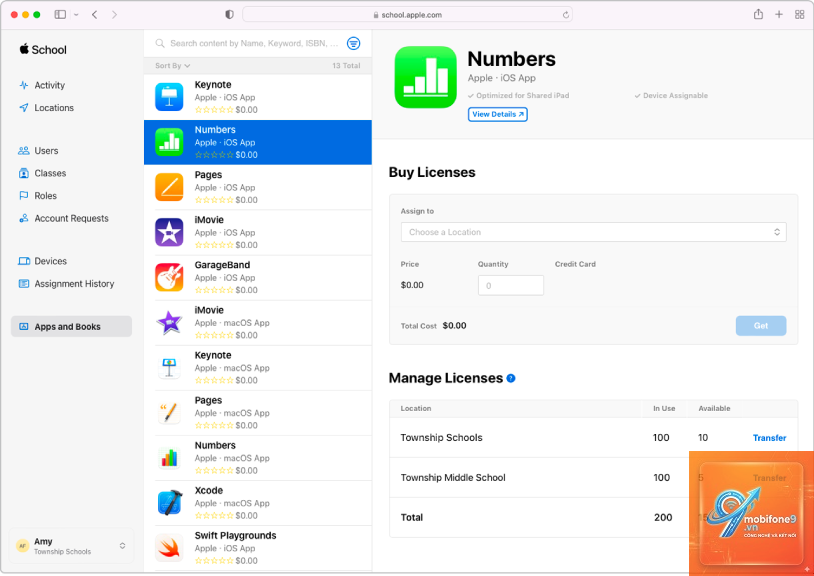
Task: Click the search magnifier icon
Action: click(160, 44)
